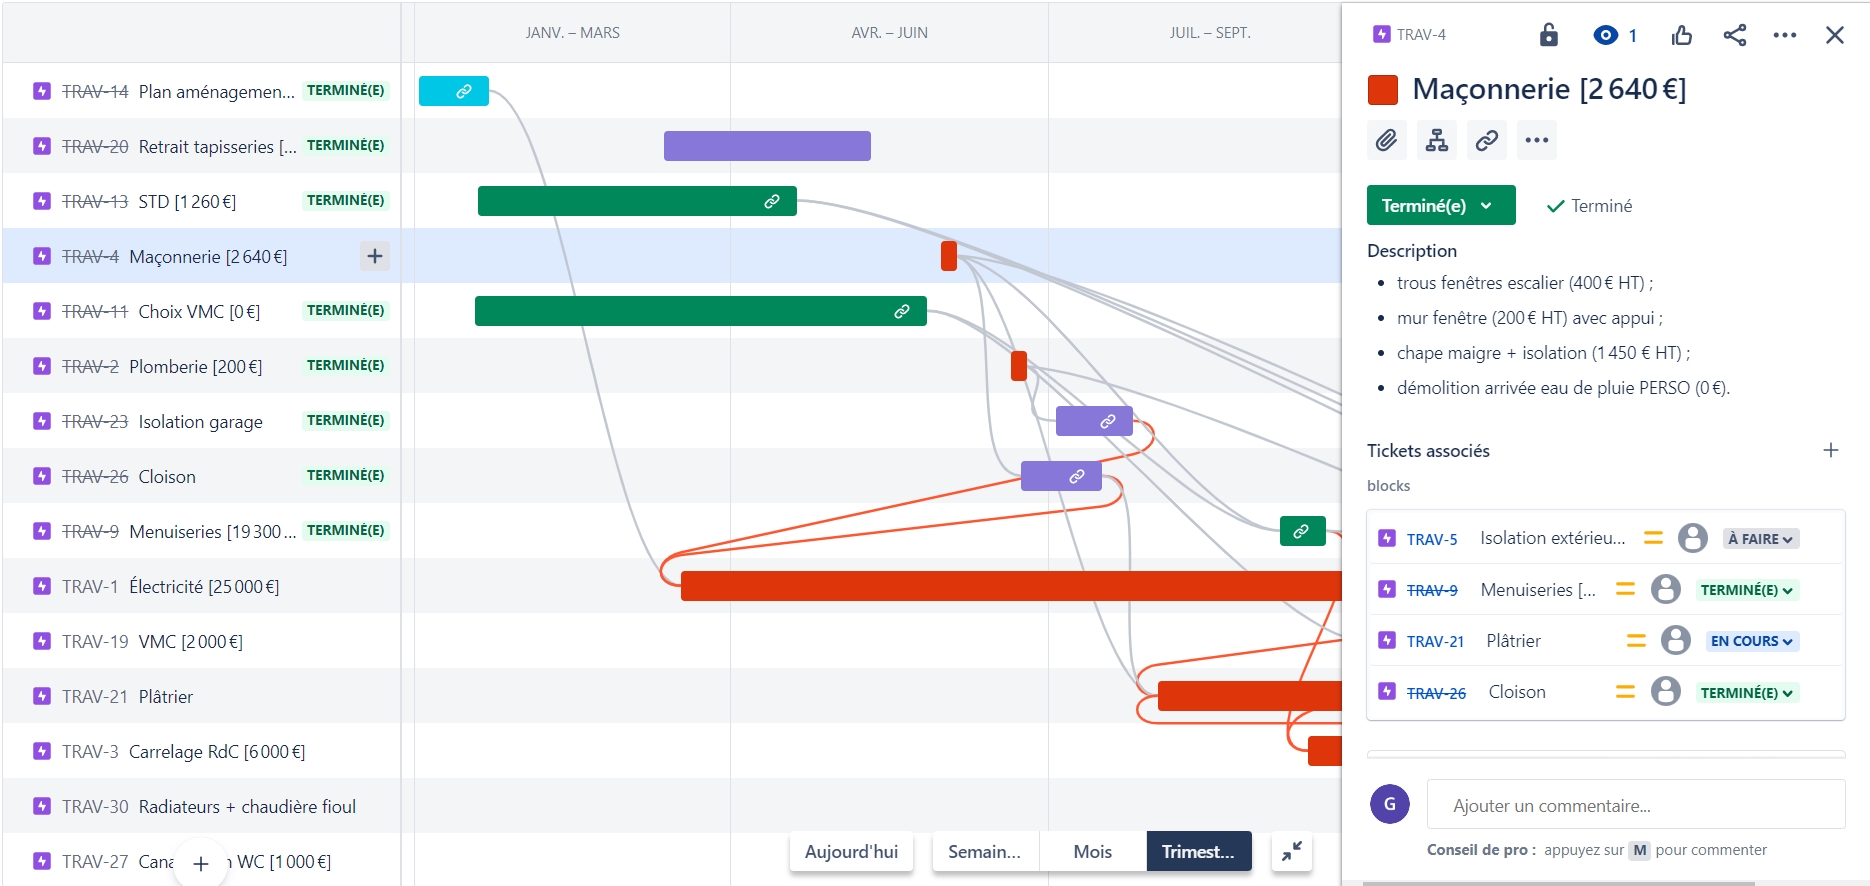Expand TRAV-5 À FAIRE status dropdown

1760,539
